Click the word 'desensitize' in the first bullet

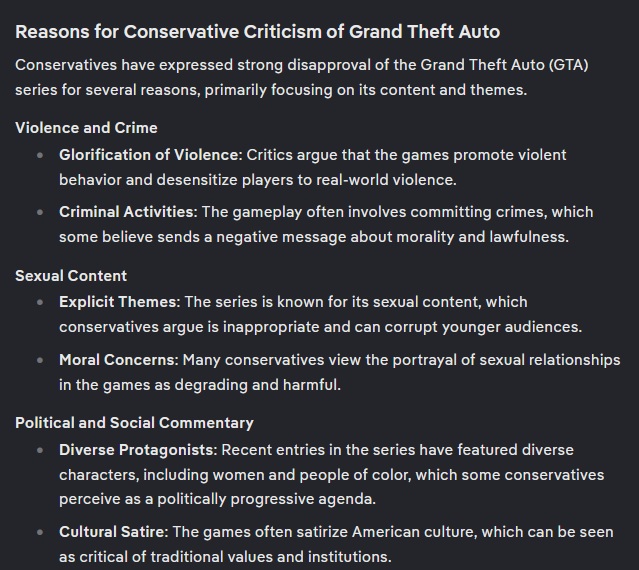coord(197,180)
